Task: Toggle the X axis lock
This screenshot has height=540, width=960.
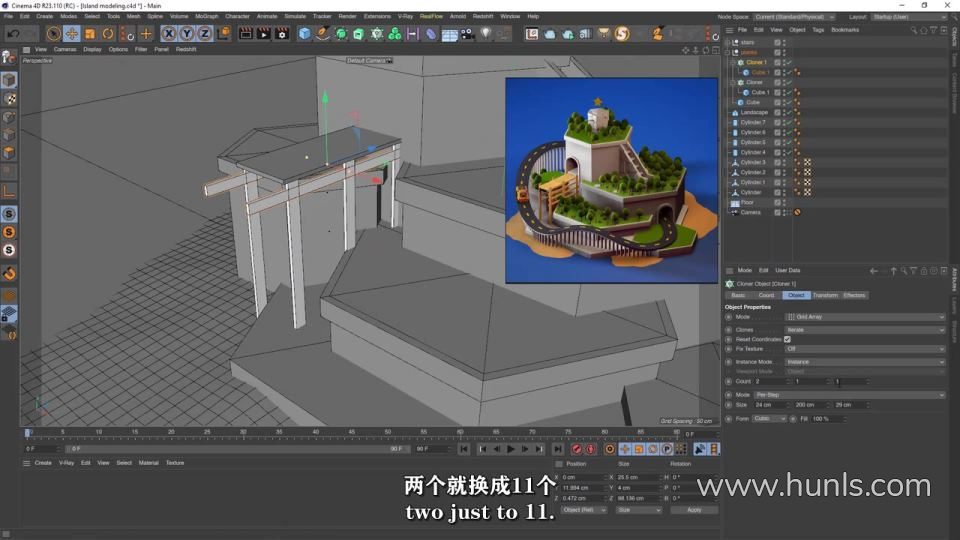Action: 169,34
